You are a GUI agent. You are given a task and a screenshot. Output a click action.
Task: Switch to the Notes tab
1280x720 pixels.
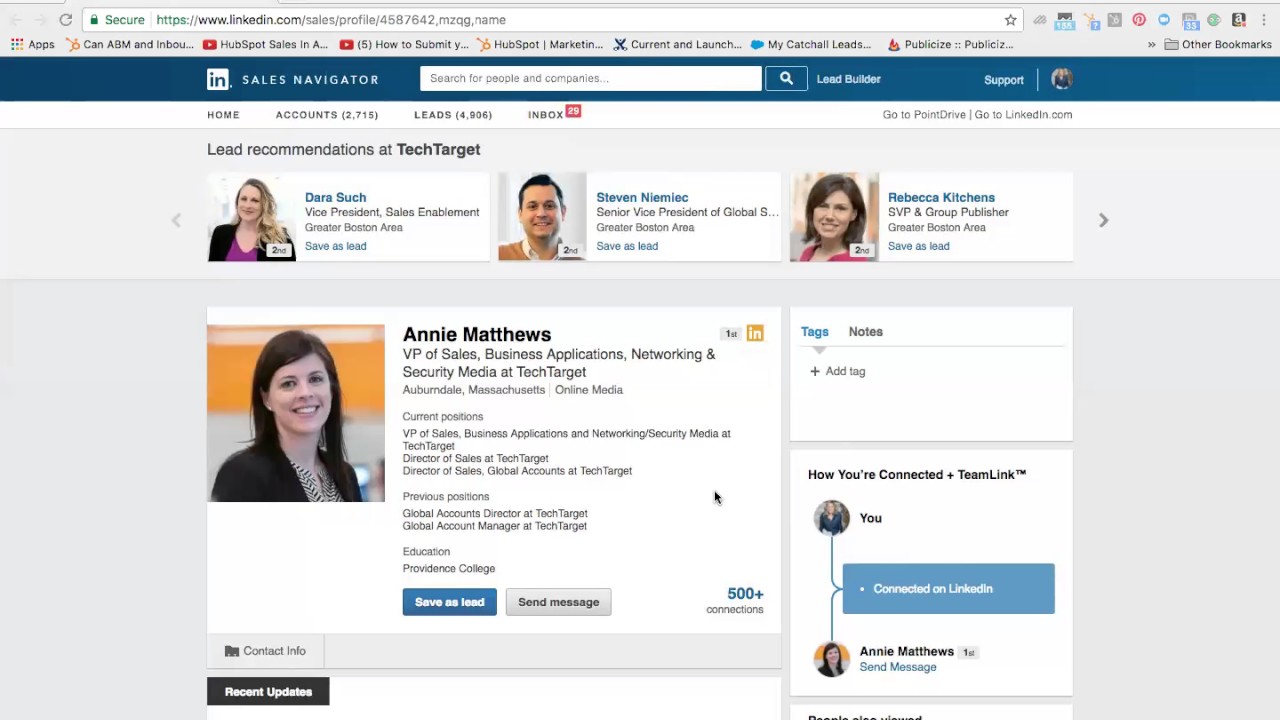[x=865, y=332]
